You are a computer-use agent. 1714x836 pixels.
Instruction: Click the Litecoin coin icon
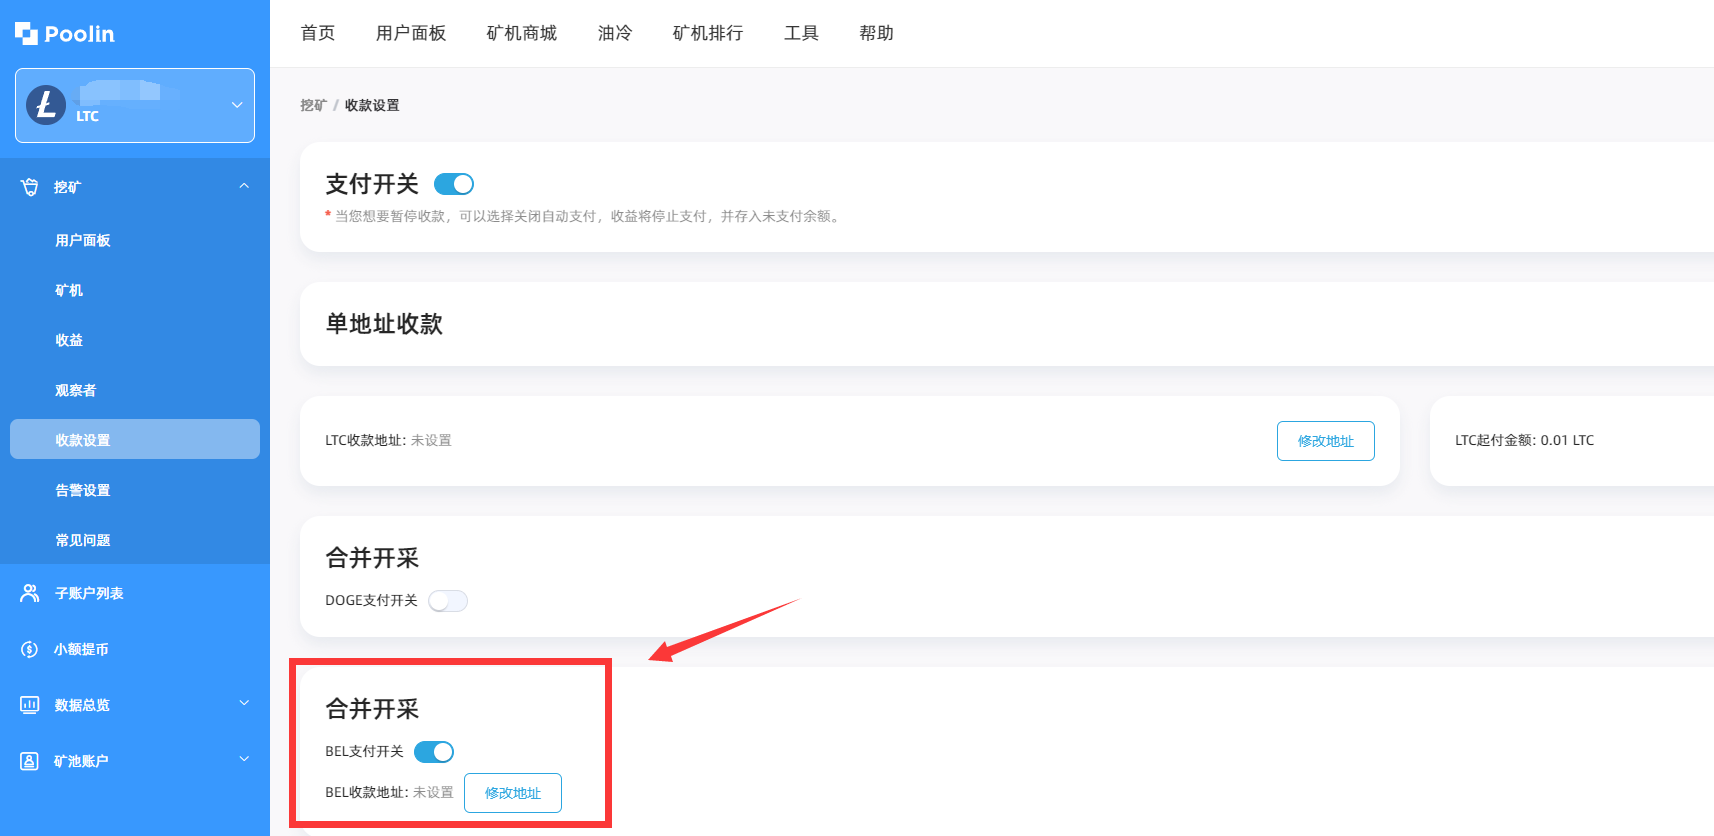pos(46,104)
